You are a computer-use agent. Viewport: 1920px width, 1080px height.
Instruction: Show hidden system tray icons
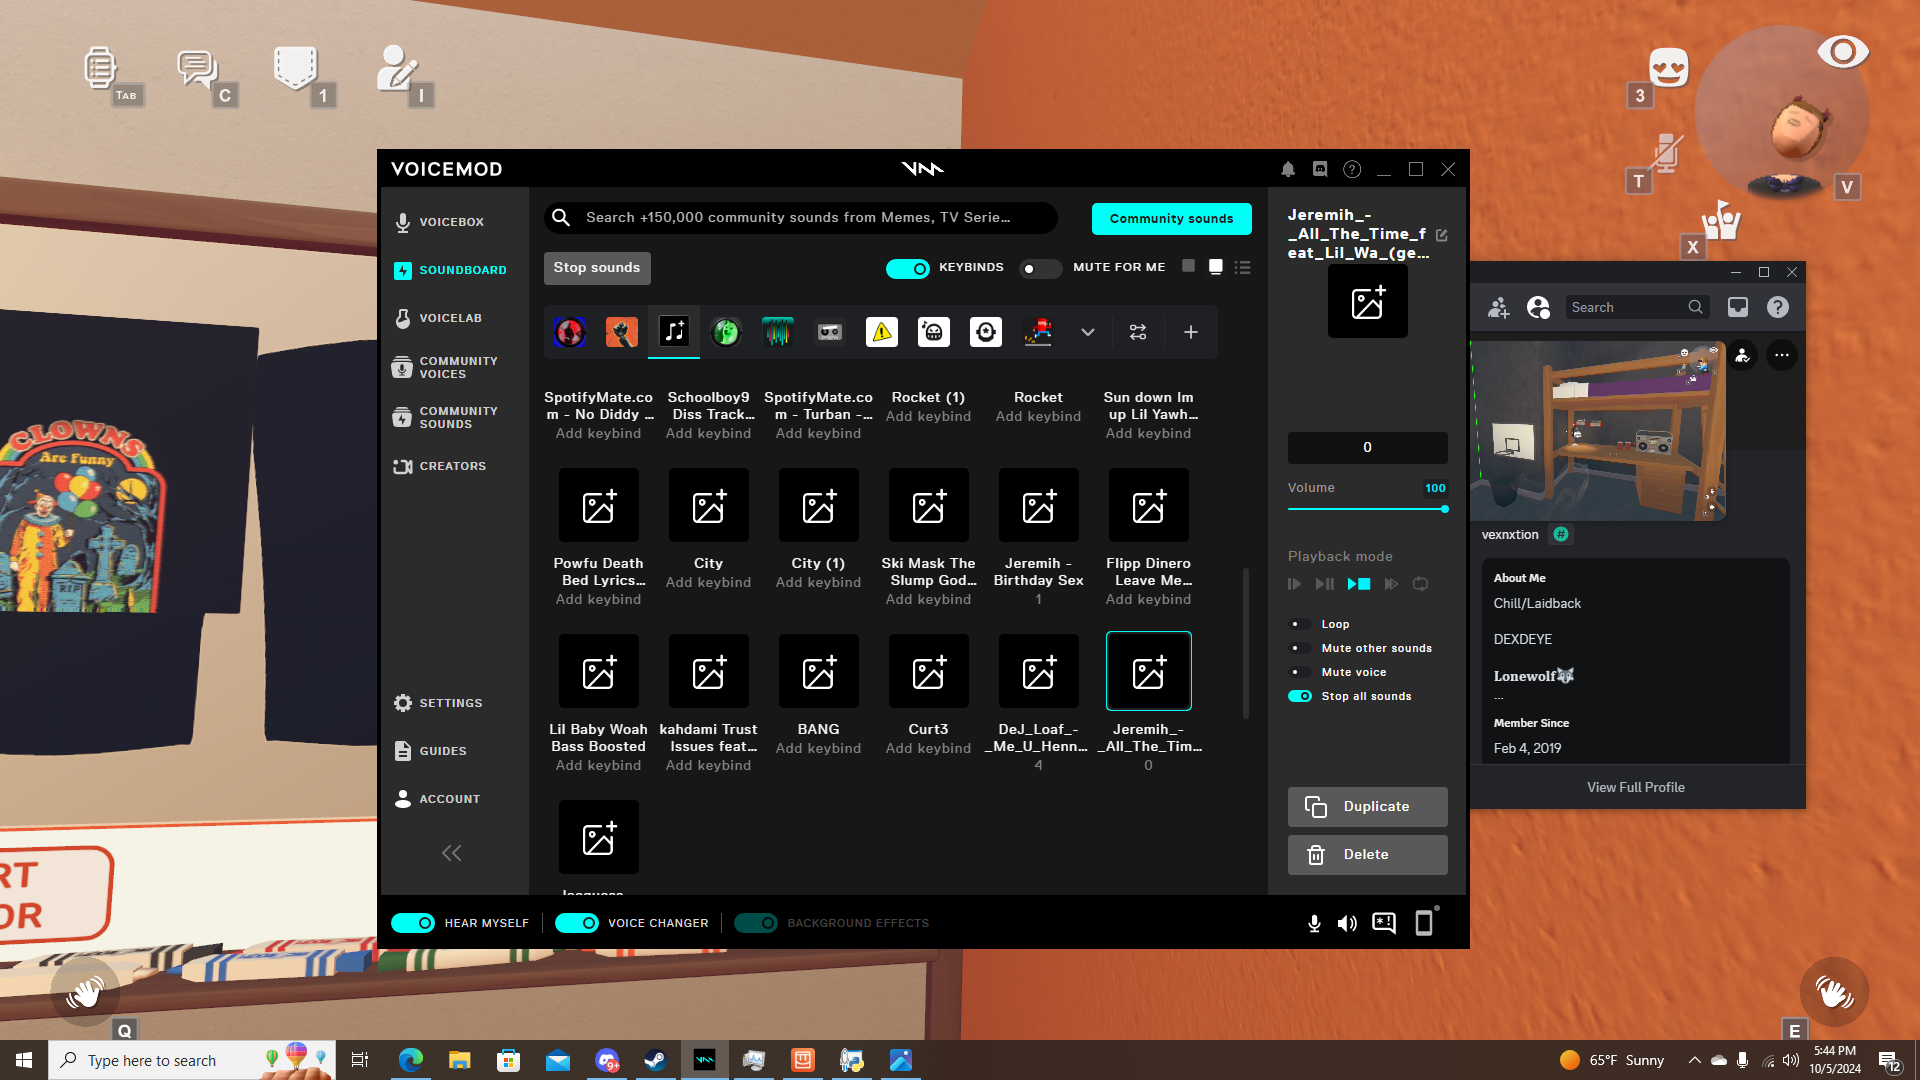coord(1694,1060)
